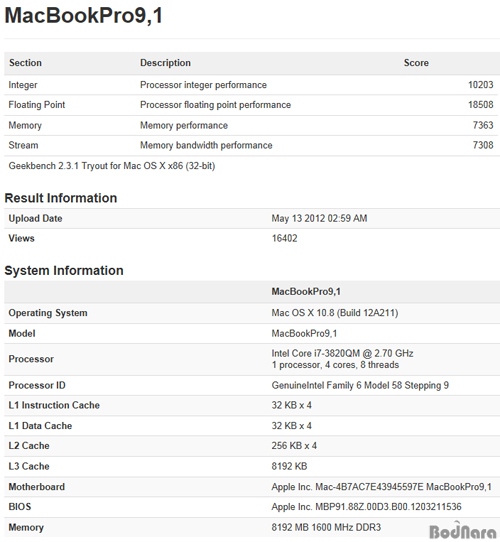The height and width of the screenshot is (542, 500).
Task: Click the Views count 16402
Action: 284,238
